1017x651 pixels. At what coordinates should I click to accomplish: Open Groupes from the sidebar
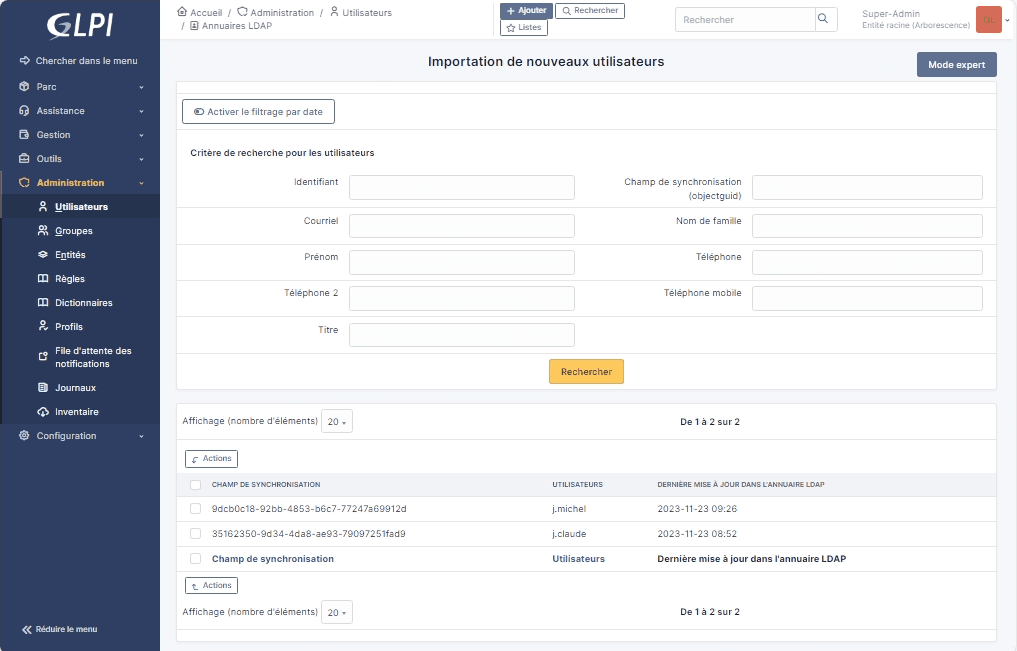(x=74, y=231)
